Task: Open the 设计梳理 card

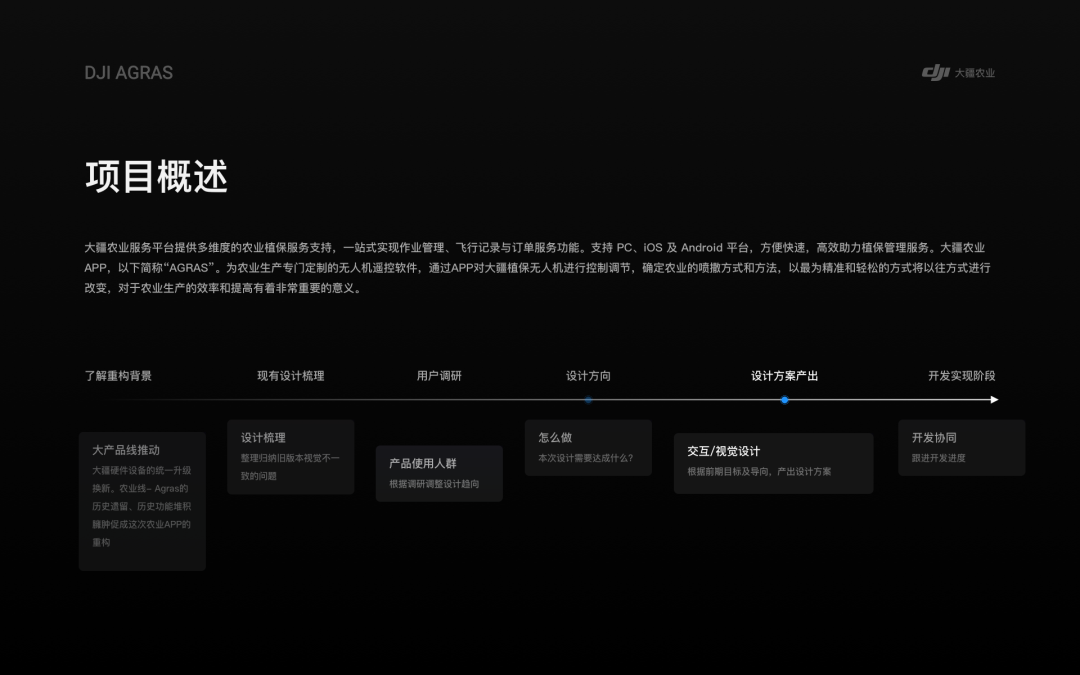Action: click(x=291, y=457)
